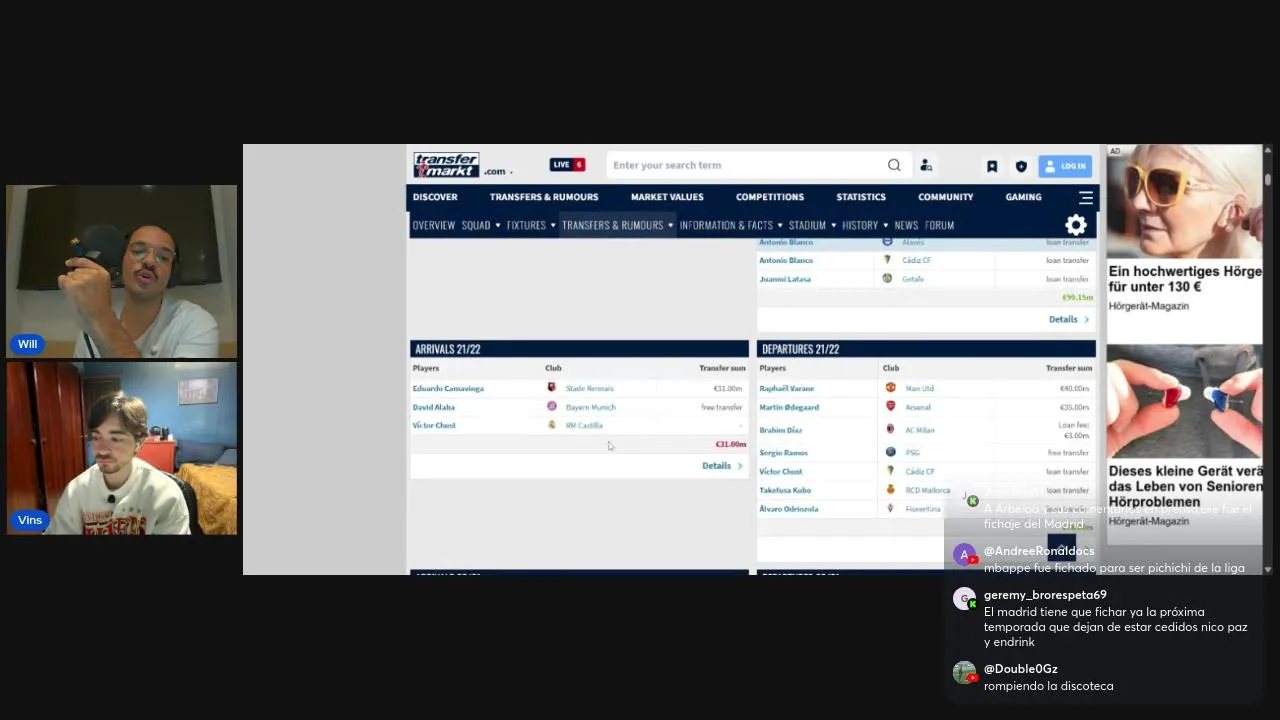Screen dimensions: 1280x720
Task: Open Álvaro Odriozola player link
Action: [789, 509]
